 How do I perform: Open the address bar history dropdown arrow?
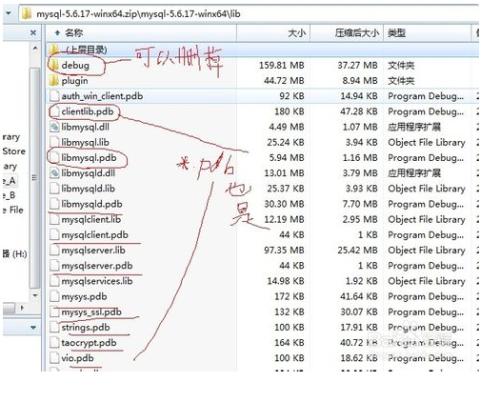coord(8,13)
